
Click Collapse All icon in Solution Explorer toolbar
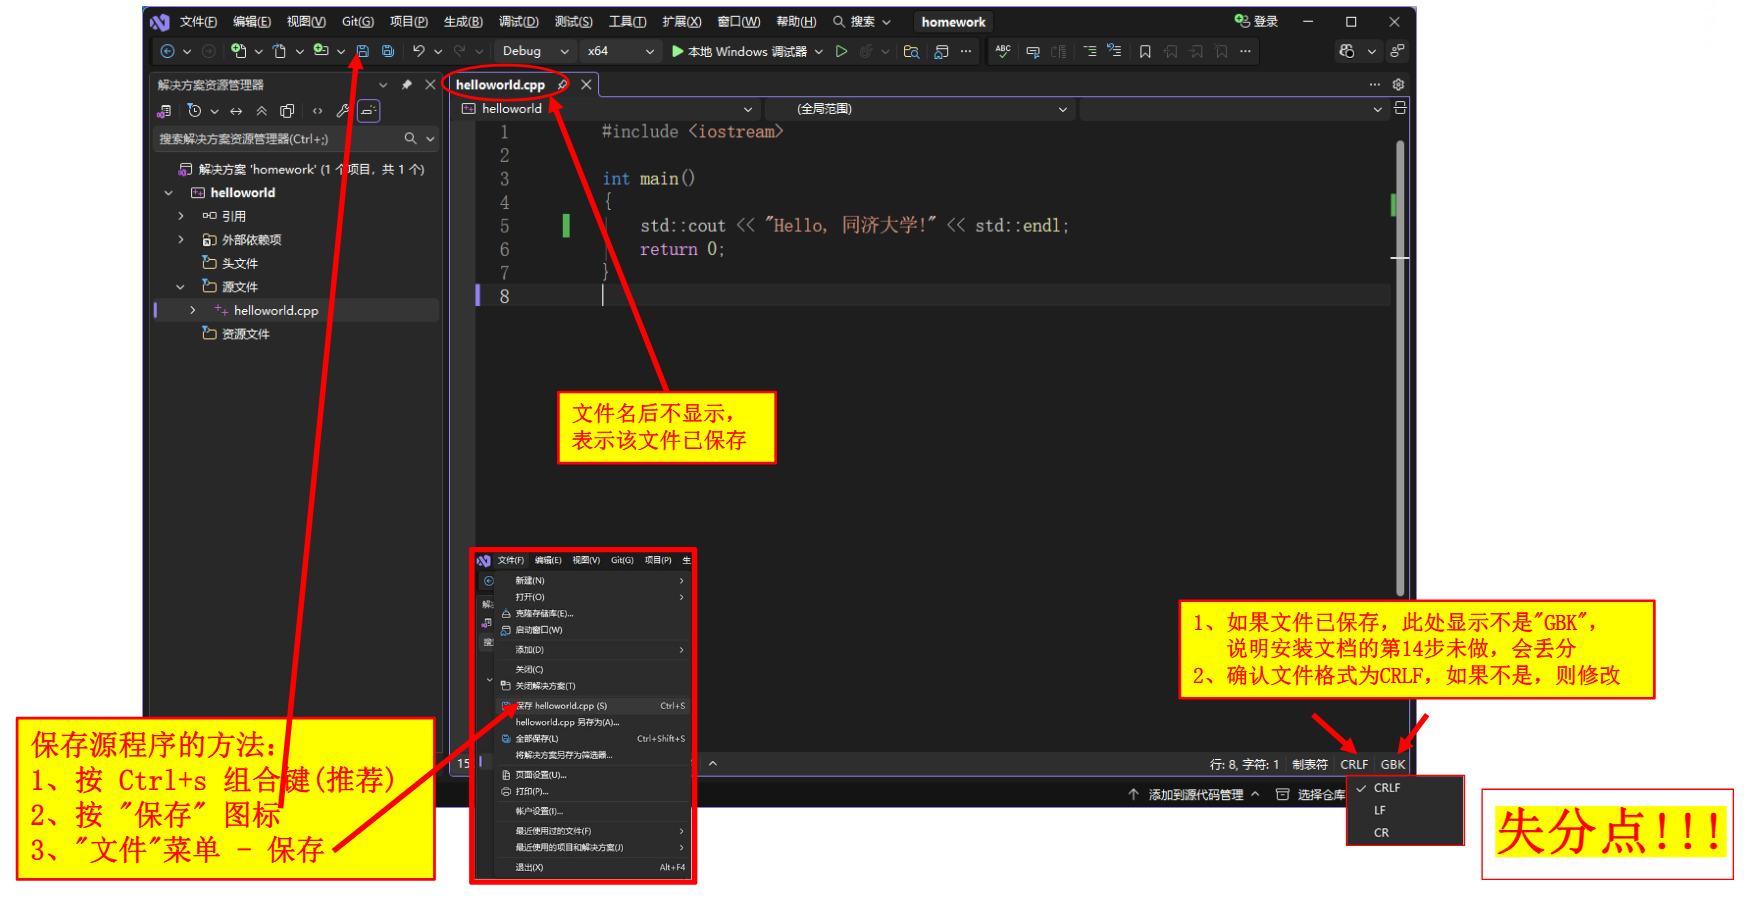click(x=262, y=111)
